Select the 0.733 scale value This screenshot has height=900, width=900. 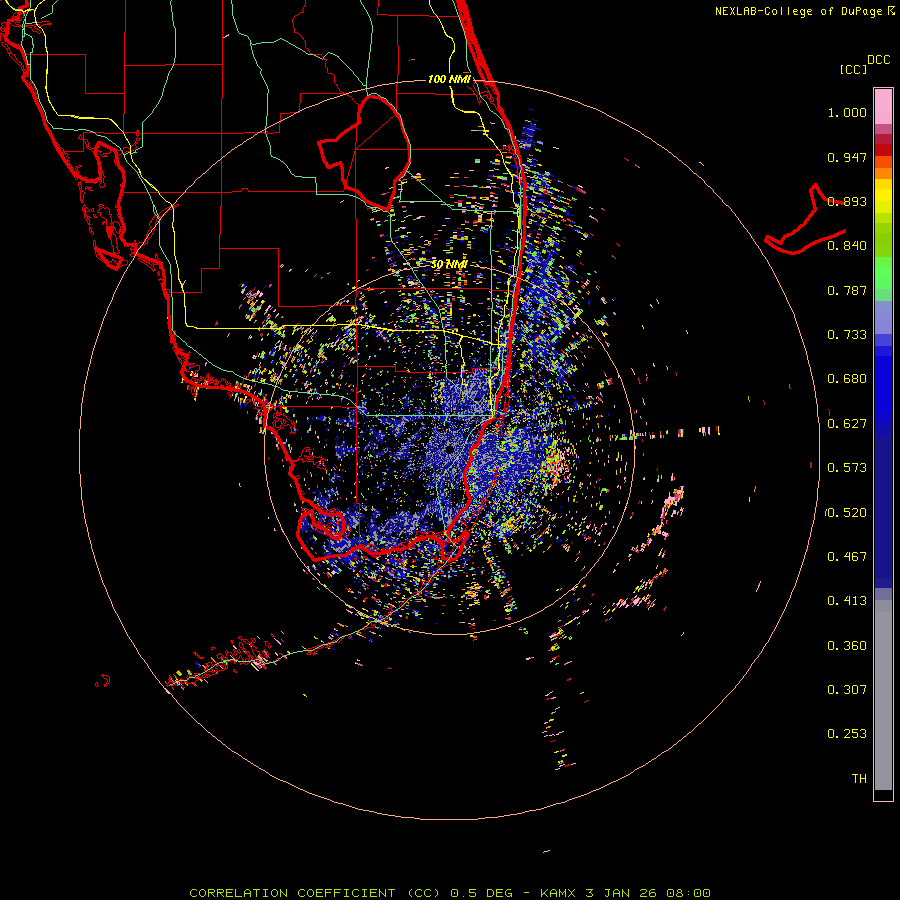pyautogui.click(x=847, y=335)
